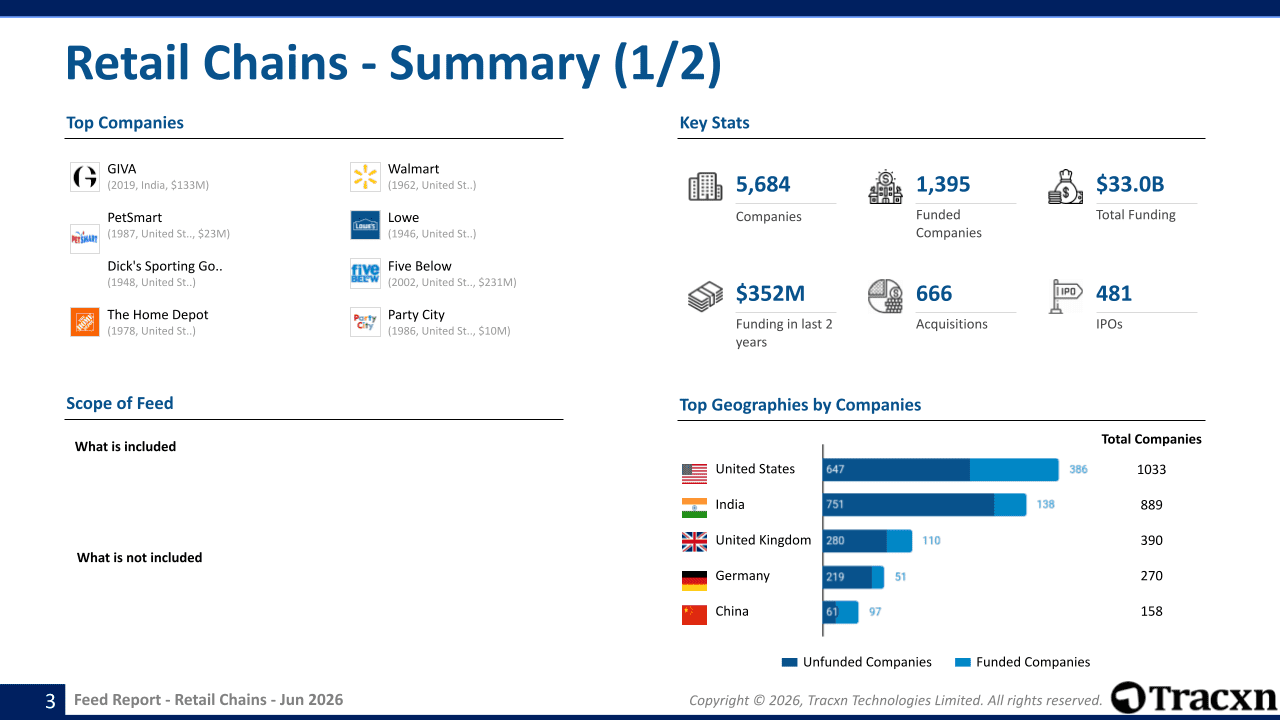The image size is (1280, 720).
Task: Click the PetSmart company name
Action: (134, 217)
